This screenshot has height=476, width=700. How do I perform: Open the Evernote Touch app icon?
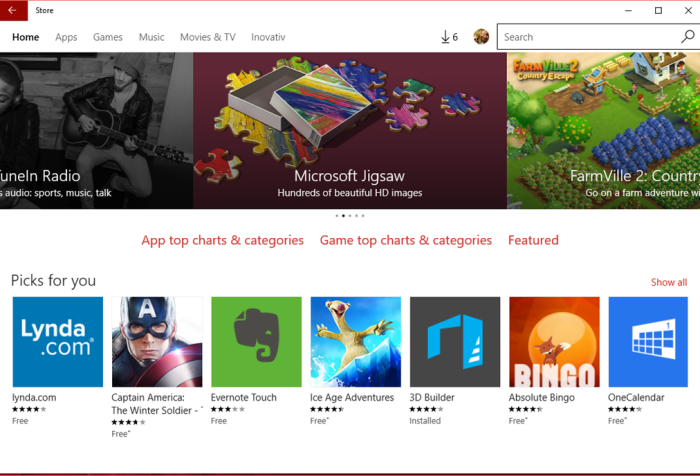(x=256, y=342)
